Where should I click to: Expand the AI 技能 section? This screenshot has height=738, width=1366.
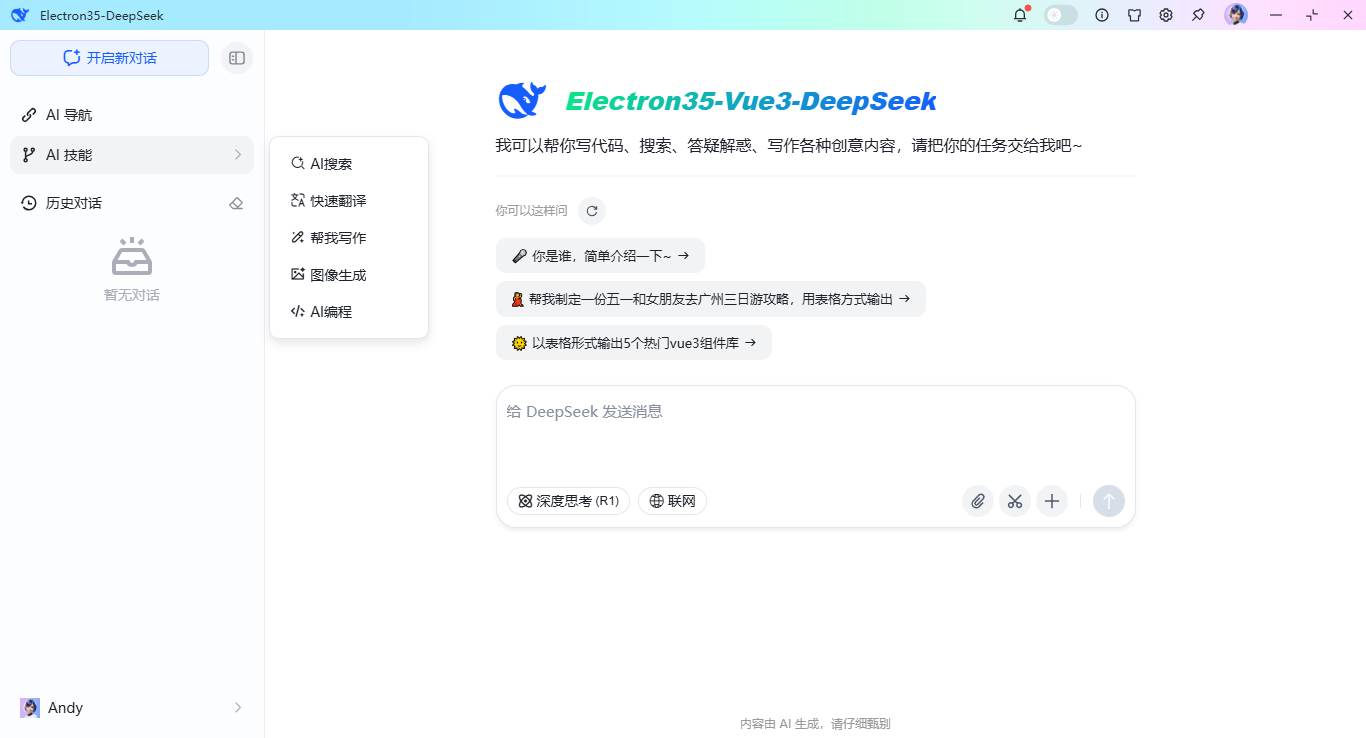pos(131,155)
